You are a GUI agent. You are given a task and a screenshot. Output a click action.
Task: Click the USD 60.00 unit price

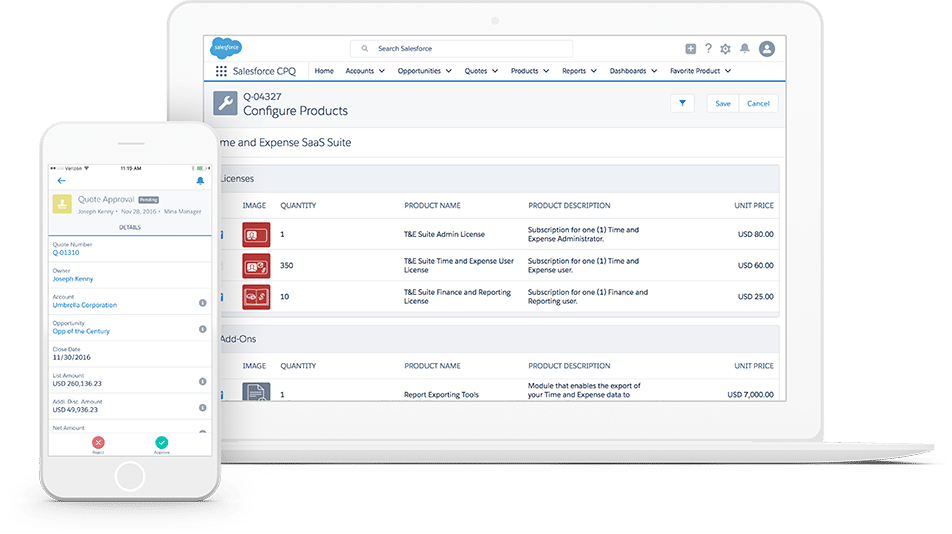point(755,266)
